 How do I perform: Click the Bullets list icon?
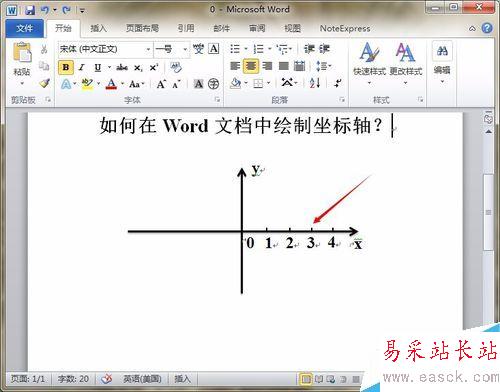pos(235,49)
